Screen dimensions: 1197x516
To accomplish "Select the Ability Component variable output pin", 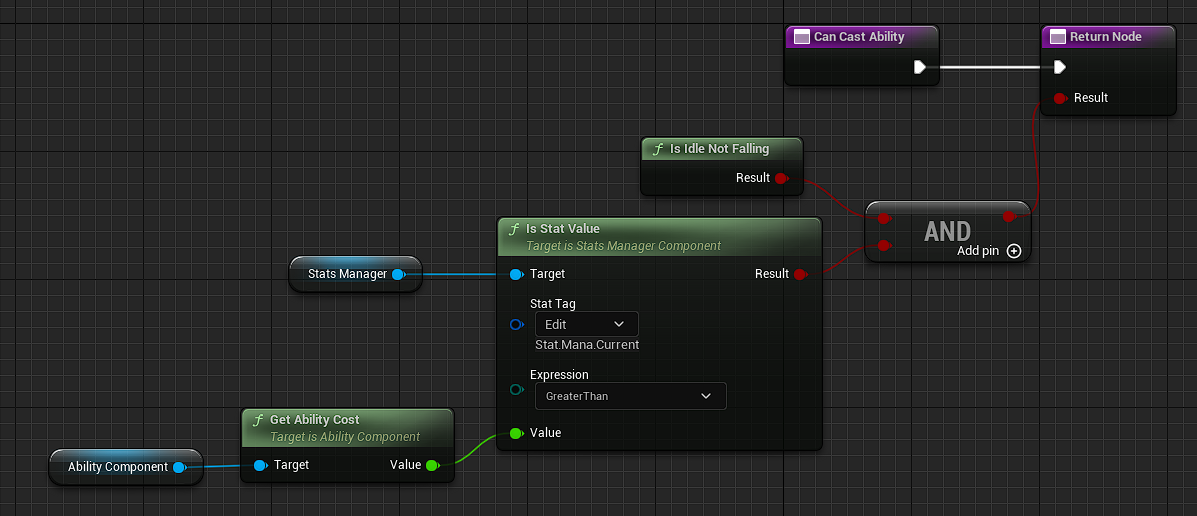I will pyautogui.click(x=178, y=467).
